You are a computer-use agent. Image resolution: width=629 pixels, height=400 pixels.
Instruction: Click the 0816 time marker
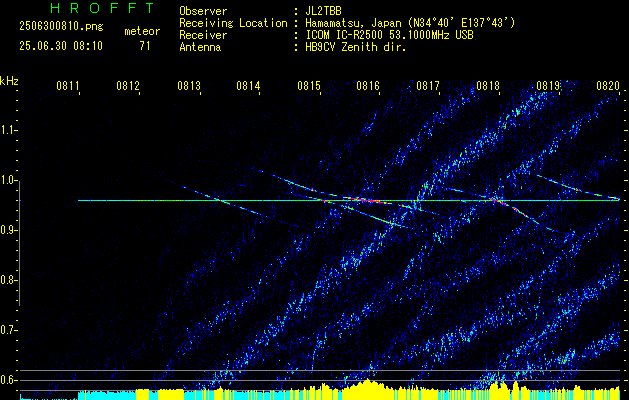click(x=368, y=86)
